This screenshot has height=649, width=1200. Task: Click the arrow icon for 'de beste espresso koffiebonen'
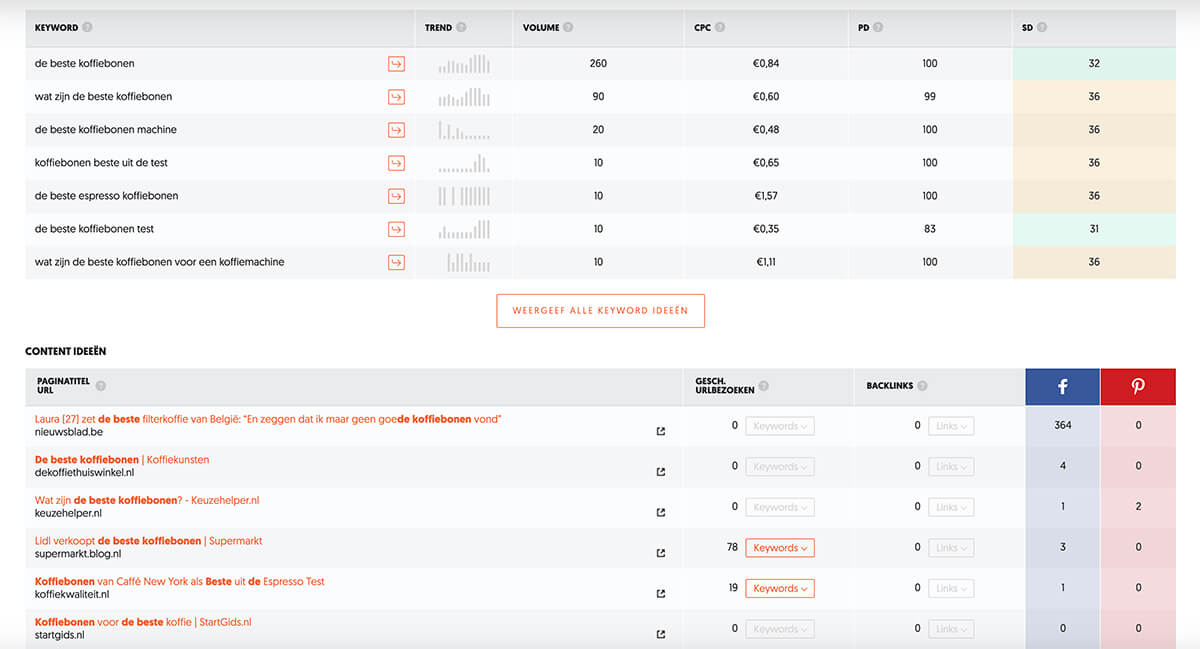(396, 196)
